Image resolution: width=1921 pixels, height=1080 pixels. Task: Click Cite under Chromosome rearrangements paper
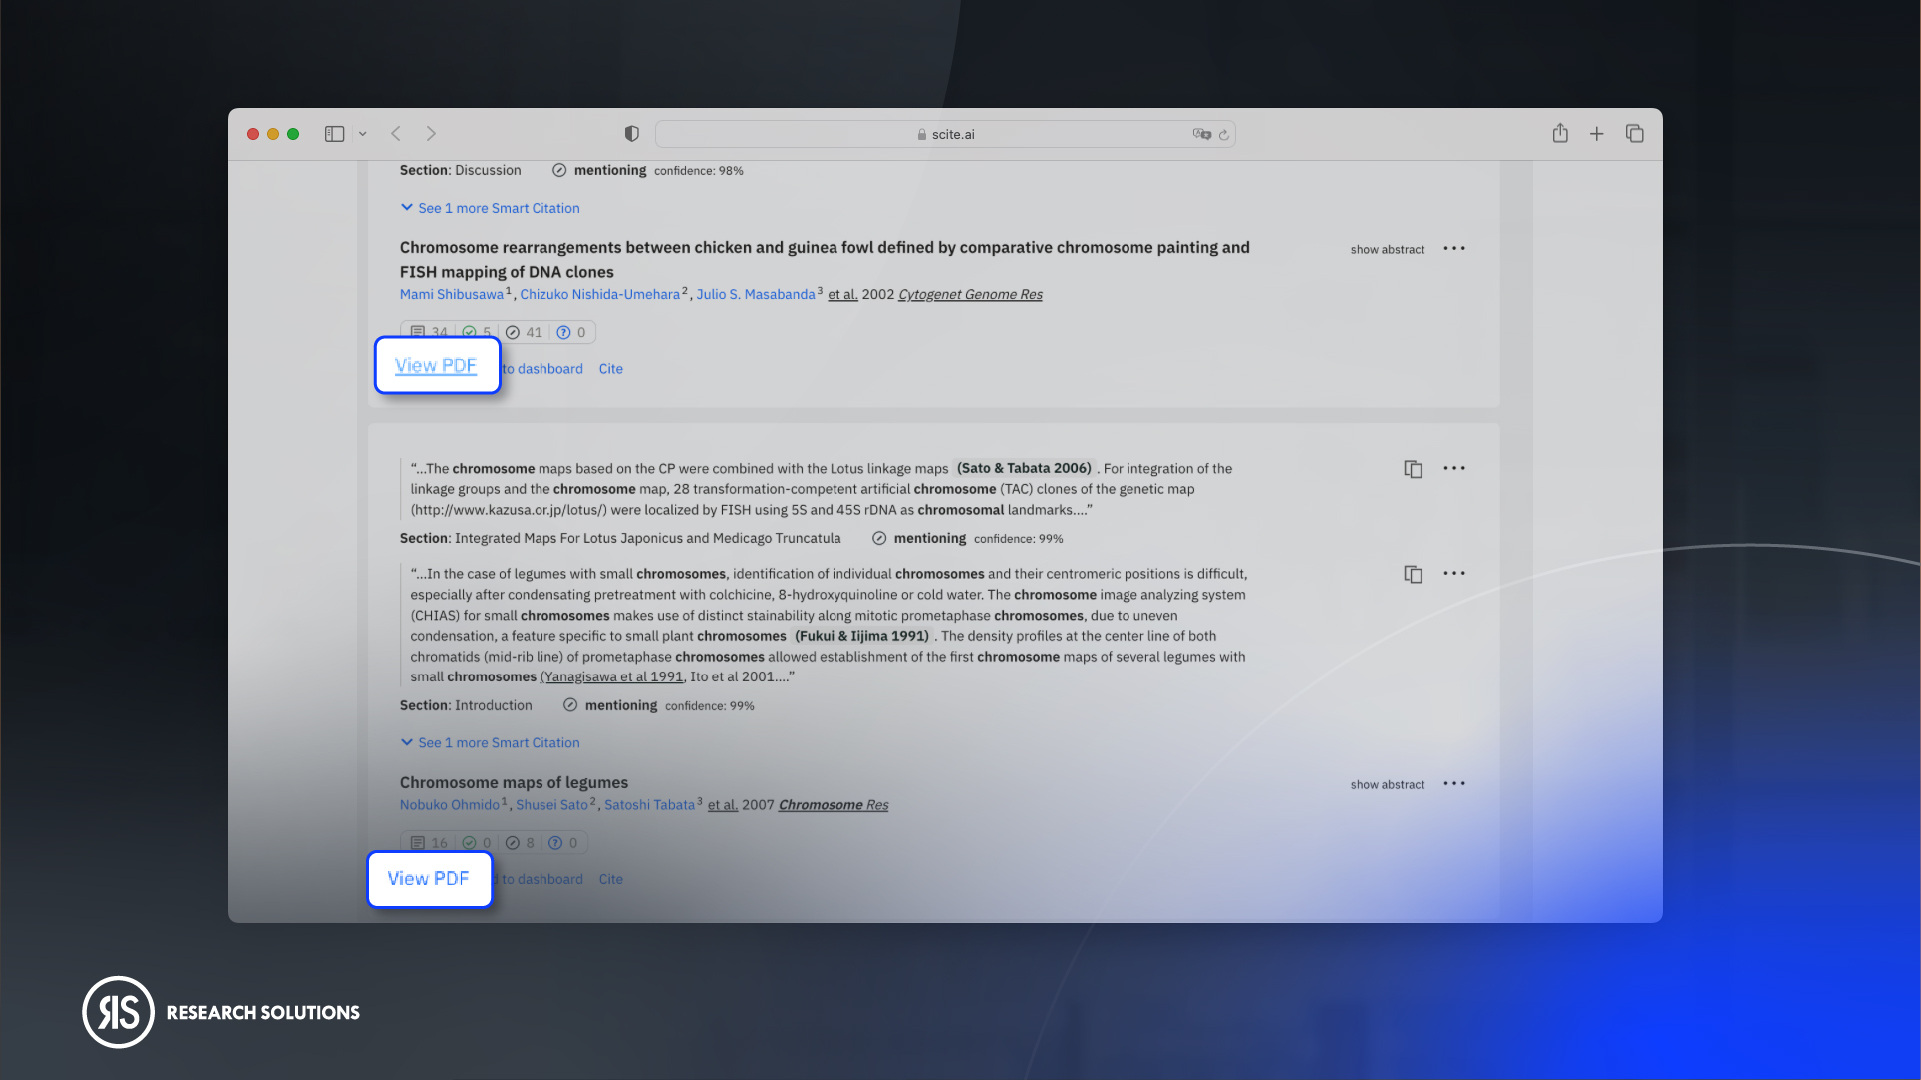click(610, 369)
